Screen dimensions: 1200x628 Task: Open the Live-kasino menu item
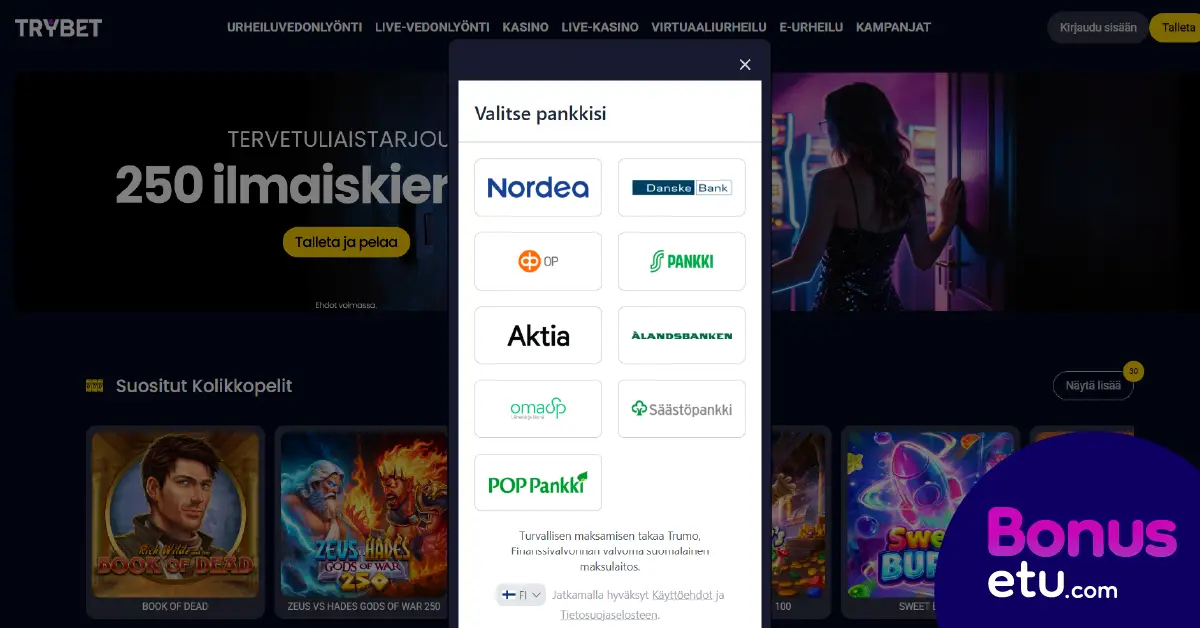tap(600, 27)
